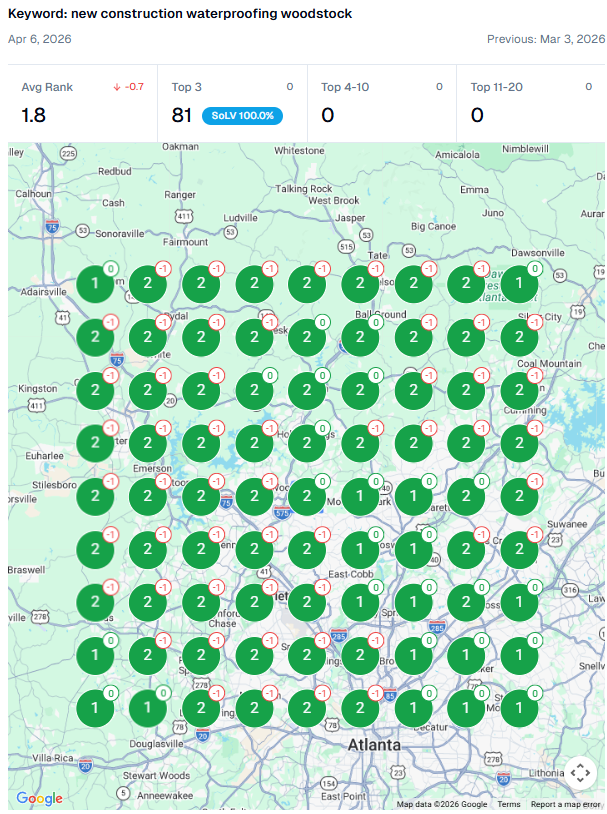Click the SoLV 100.0% badge
Screen dimensions: 607x814
click(x=242, y=116)
